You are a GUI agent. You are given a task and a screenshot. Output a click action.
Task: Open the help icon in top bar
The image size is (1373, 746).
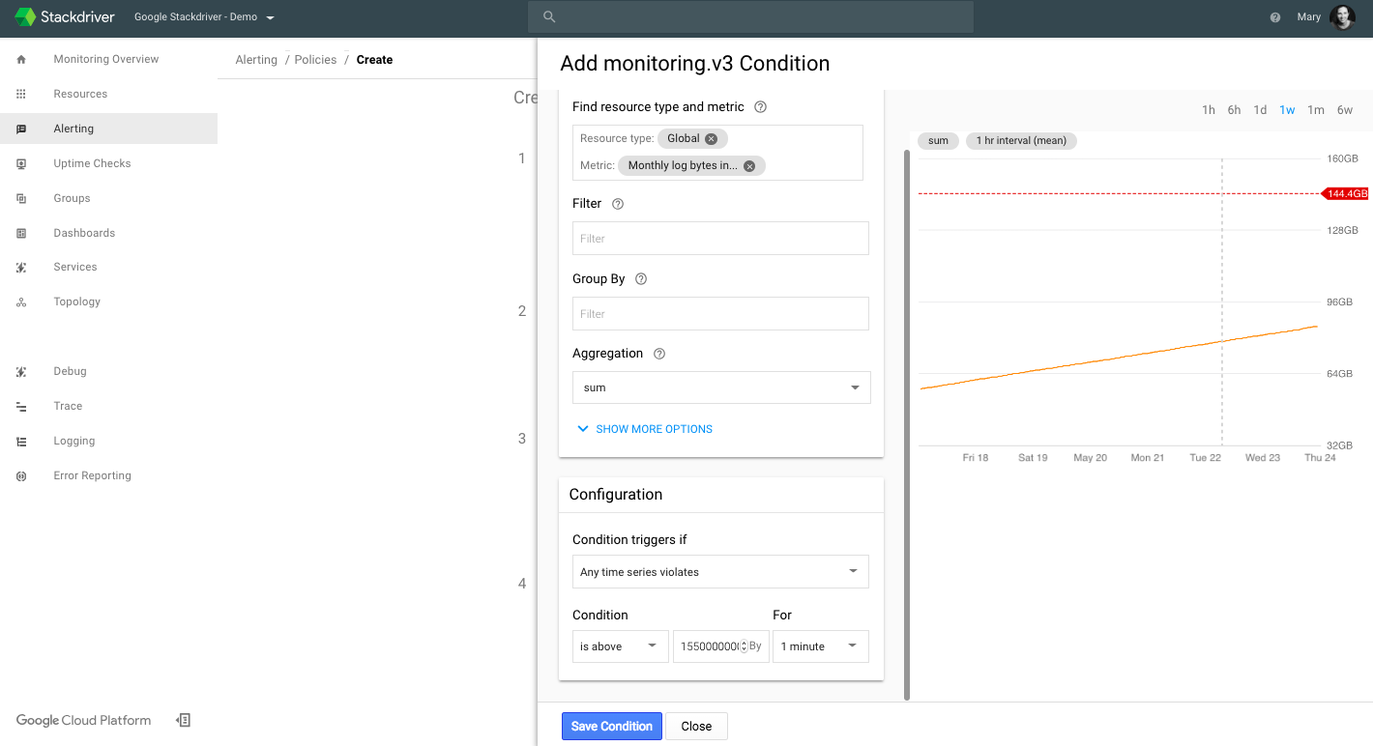1275,17
